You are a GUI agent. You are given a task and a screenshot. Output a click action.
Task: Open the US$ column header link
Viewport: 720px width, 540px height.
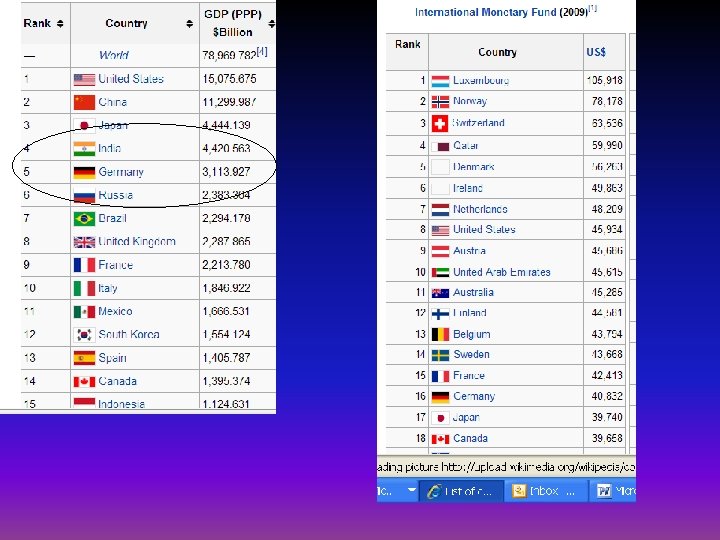[596, 52]
